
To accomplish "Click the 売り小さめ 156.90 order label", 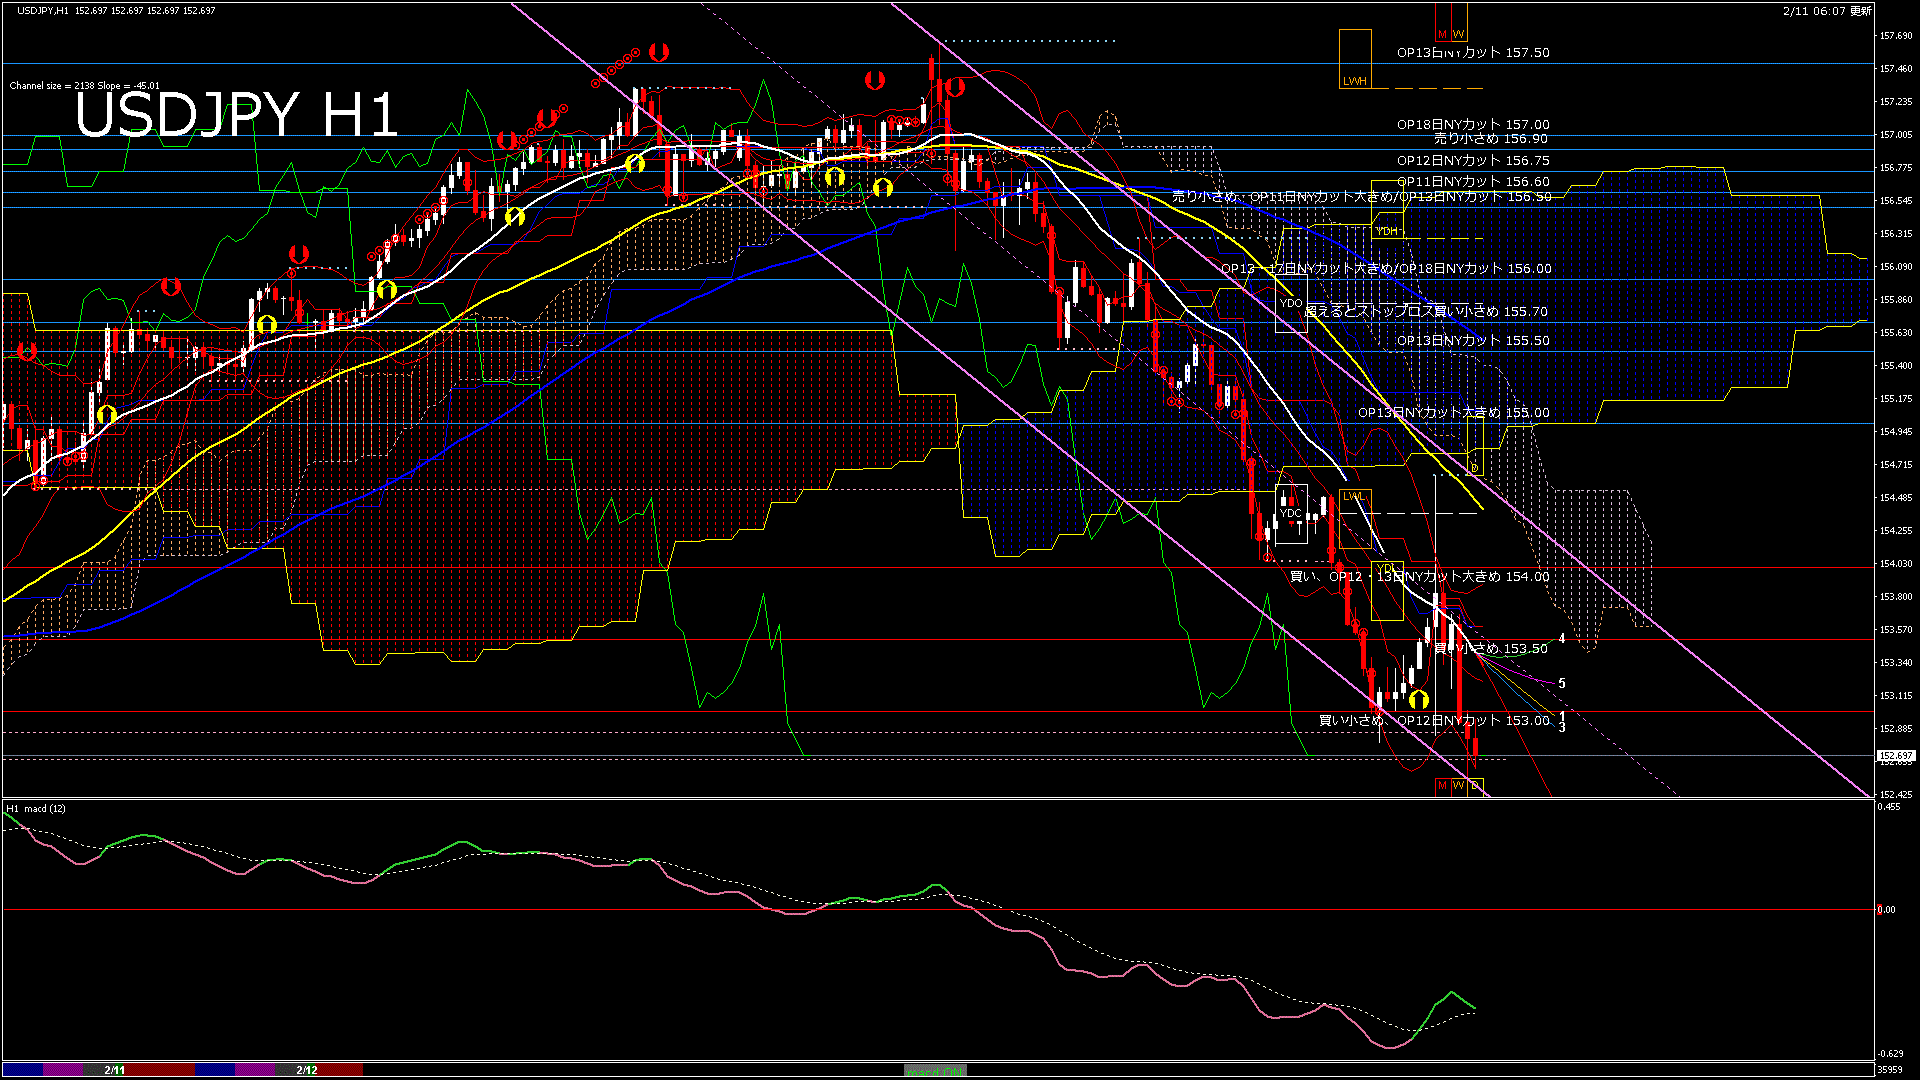I will [1490, 139].
